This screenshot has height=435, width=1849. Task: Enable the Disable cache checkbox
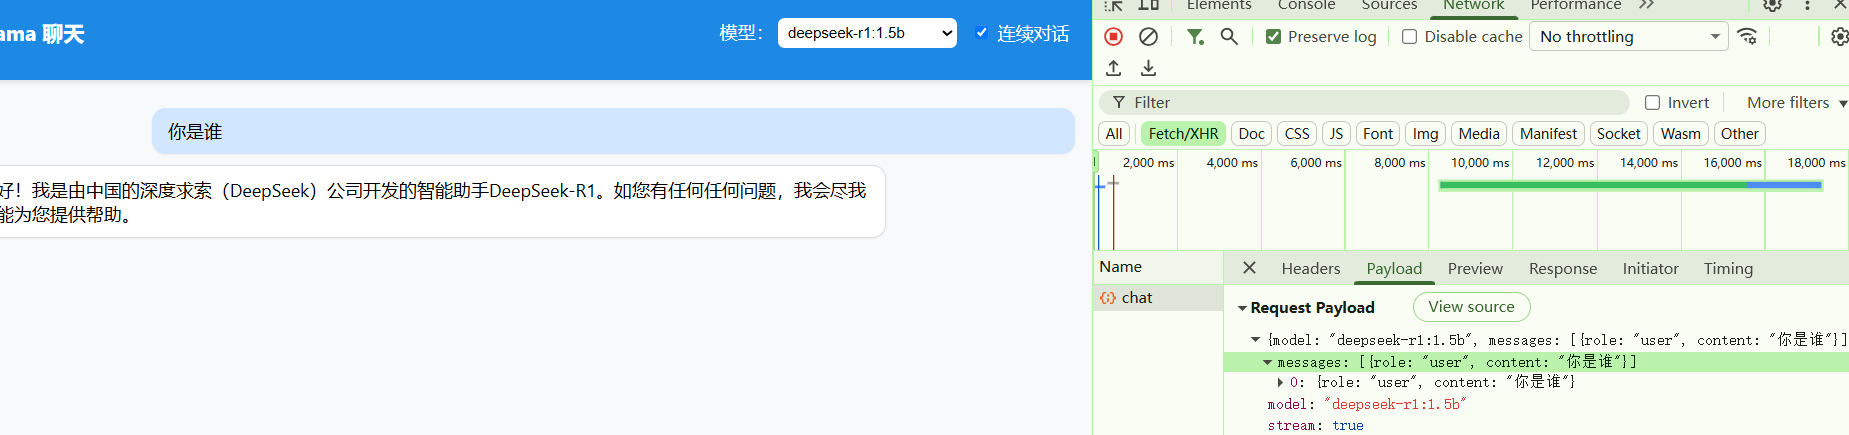pos(1409,36)
